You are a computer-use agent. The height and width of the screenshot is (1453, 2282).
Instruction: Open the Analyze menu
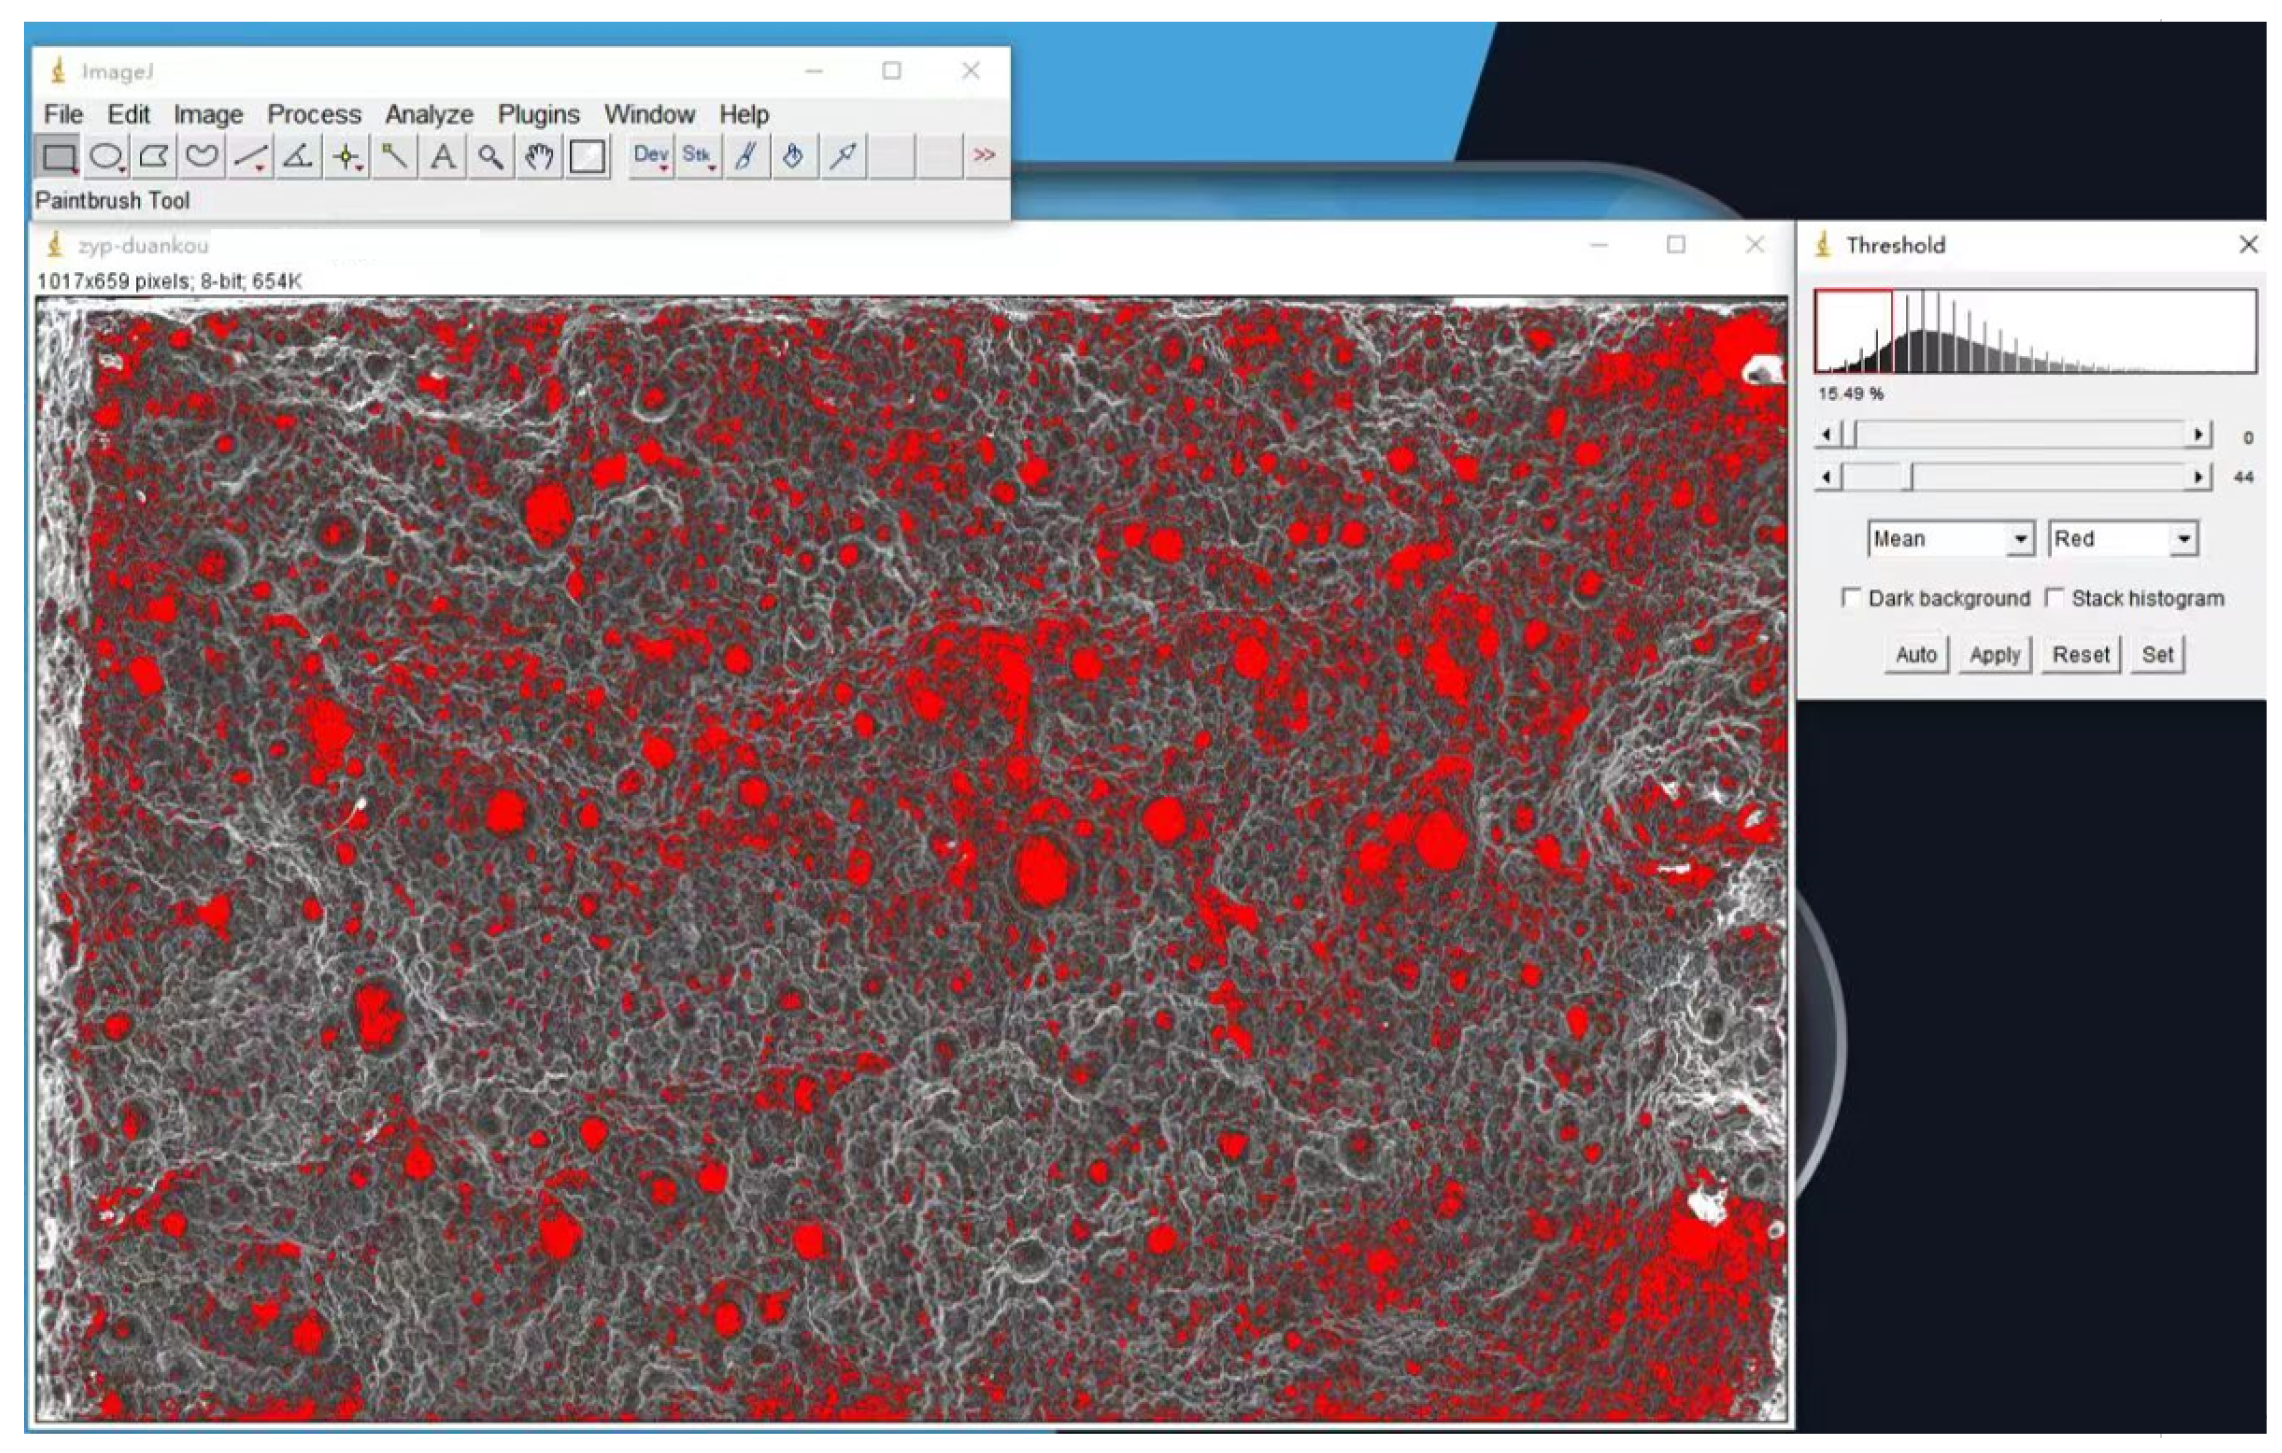[x=428, y=114]
